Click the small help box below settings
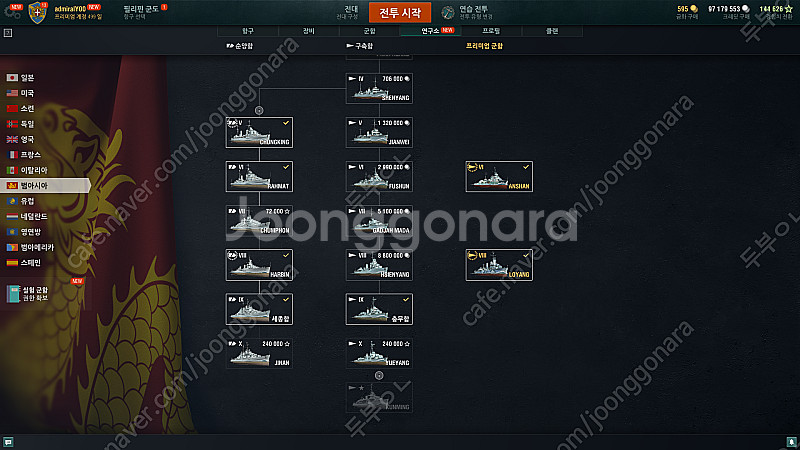The height and width of the screenshot is (450, 800). [8, 33]
